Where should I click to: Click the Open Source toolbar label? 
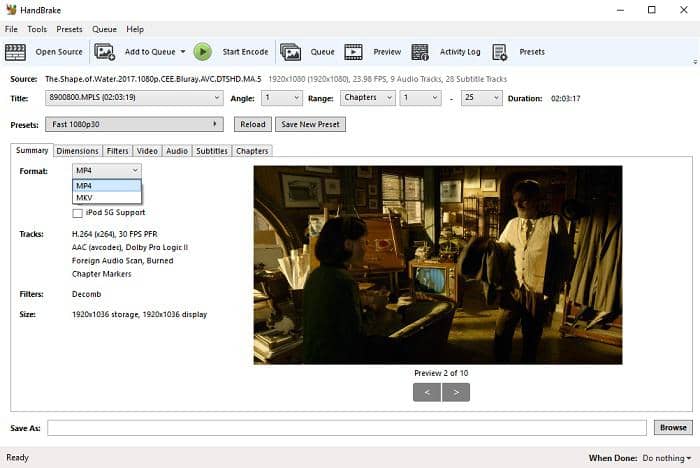click(x=59, y=52)
